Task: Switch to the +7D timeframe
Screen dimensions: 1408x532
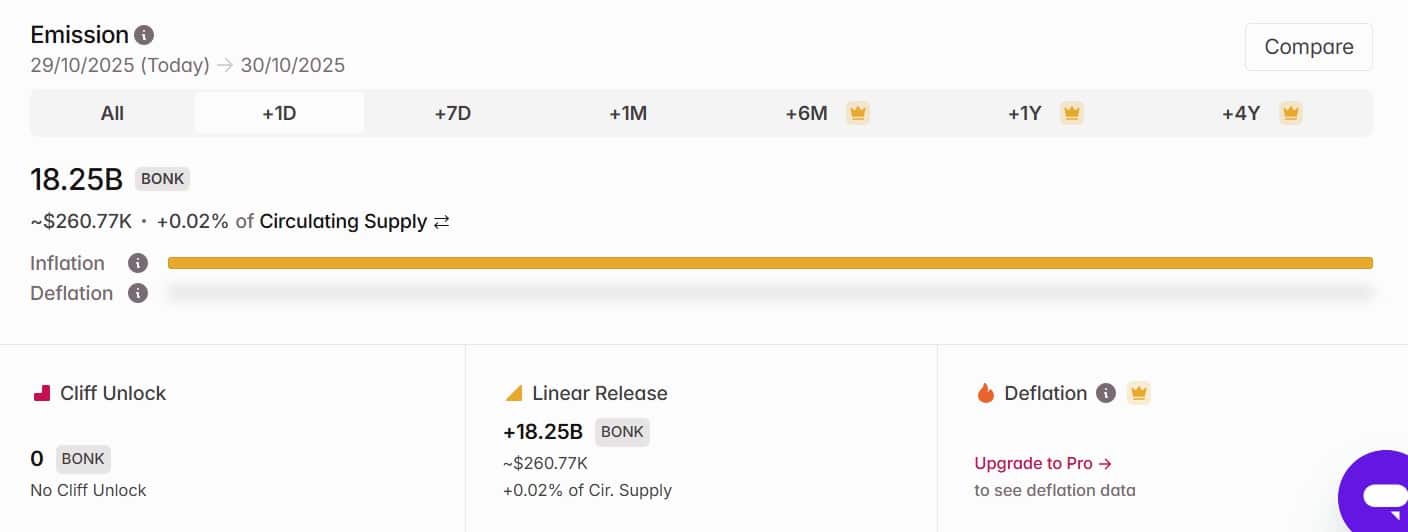Action: (452, 113)
